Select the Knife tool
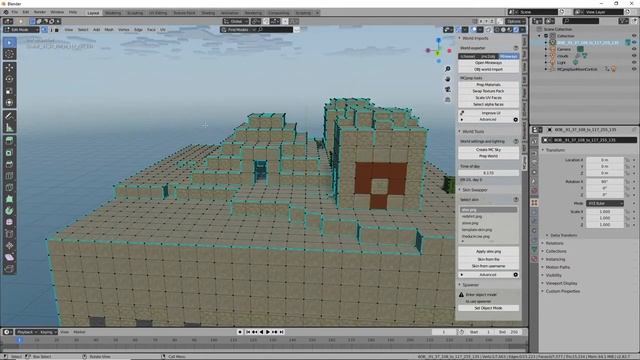The image size is (640, 360). point(10,188)
